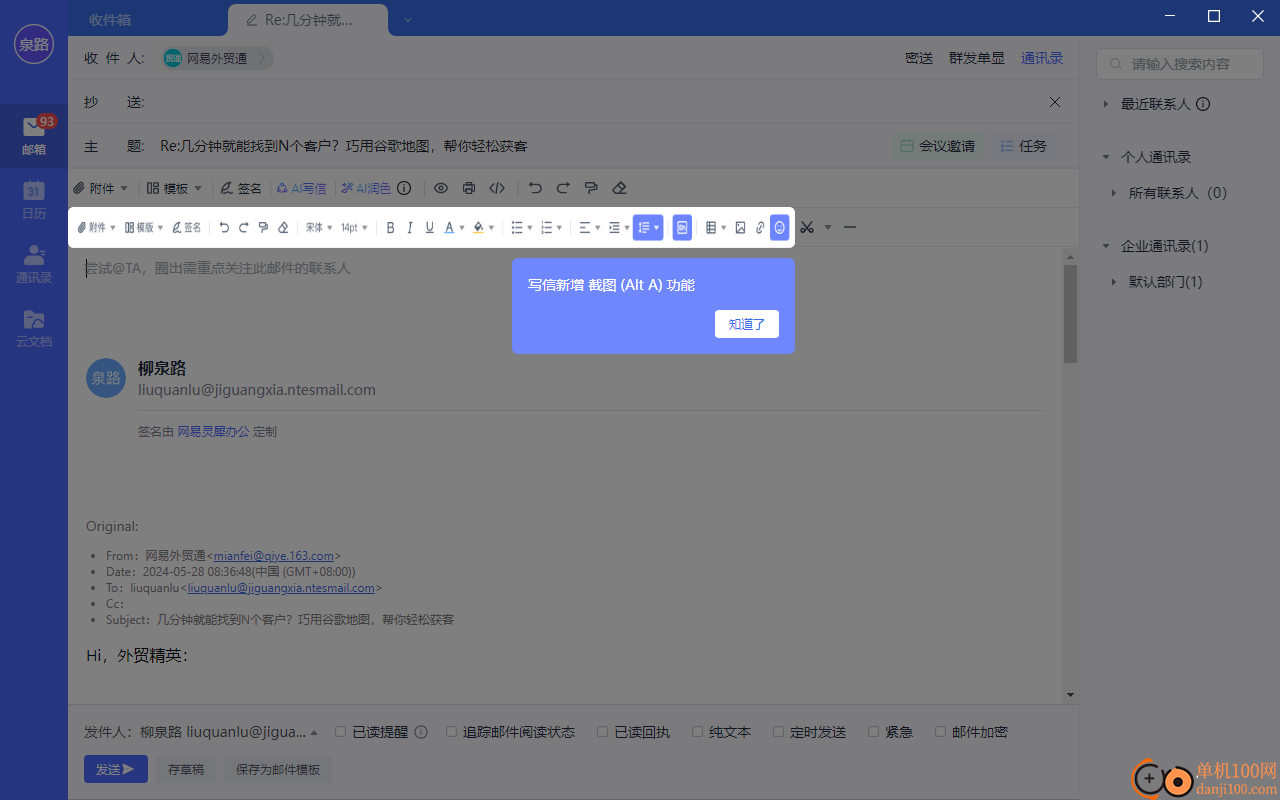The width and height of the screenshot is (1280, 800).
Task: Click the indent icon
Action: click(614, 228)
